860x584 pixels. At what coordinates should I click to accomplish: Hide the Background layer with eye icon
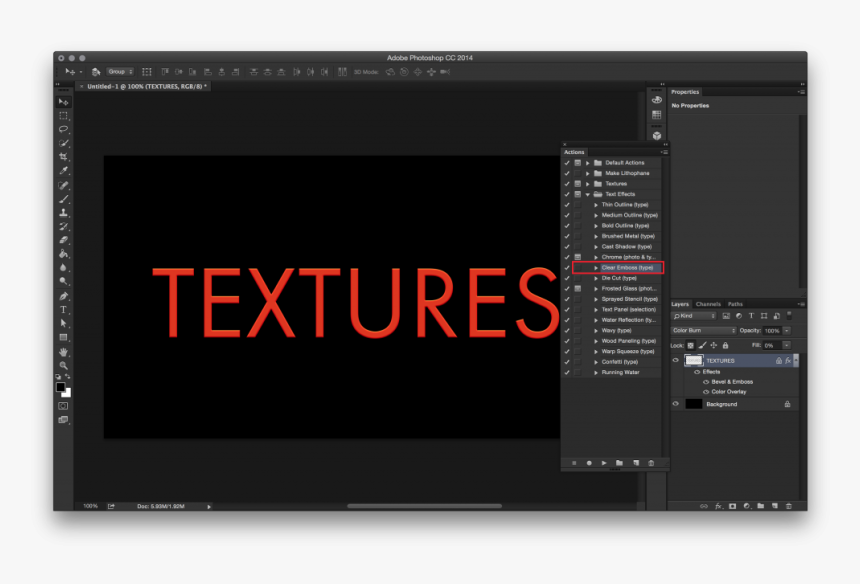tap(676, 404)
